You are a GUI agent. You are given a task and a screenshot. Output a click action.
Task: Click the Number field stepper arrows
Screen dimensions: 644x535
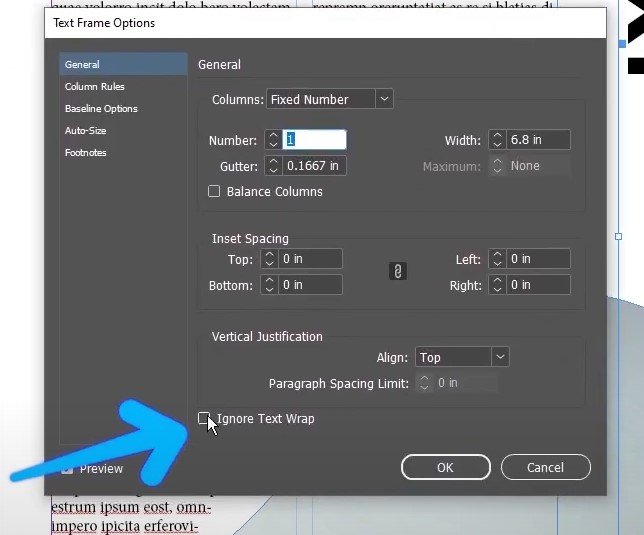273,140
